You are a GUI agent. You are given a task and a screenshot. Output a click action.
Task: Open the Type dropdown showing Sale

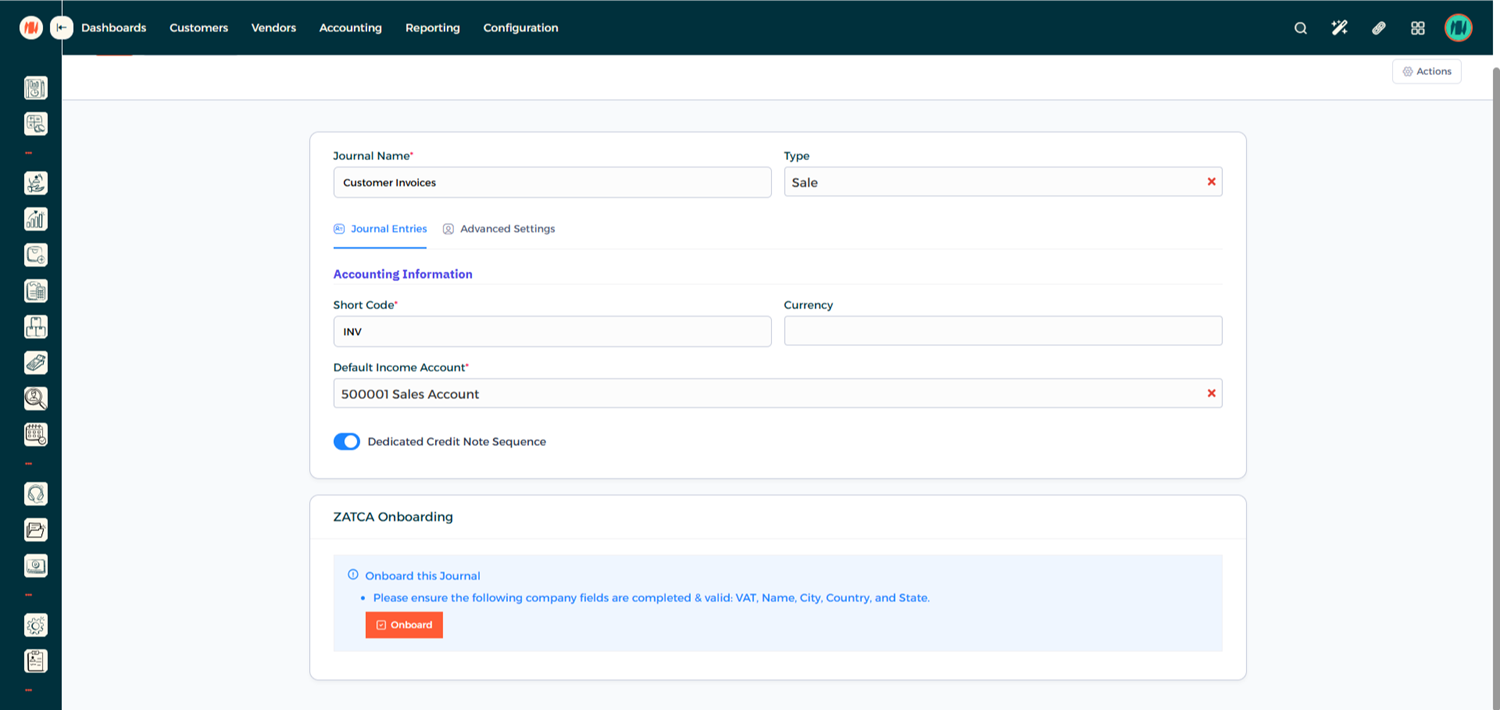tap(990, 182)
